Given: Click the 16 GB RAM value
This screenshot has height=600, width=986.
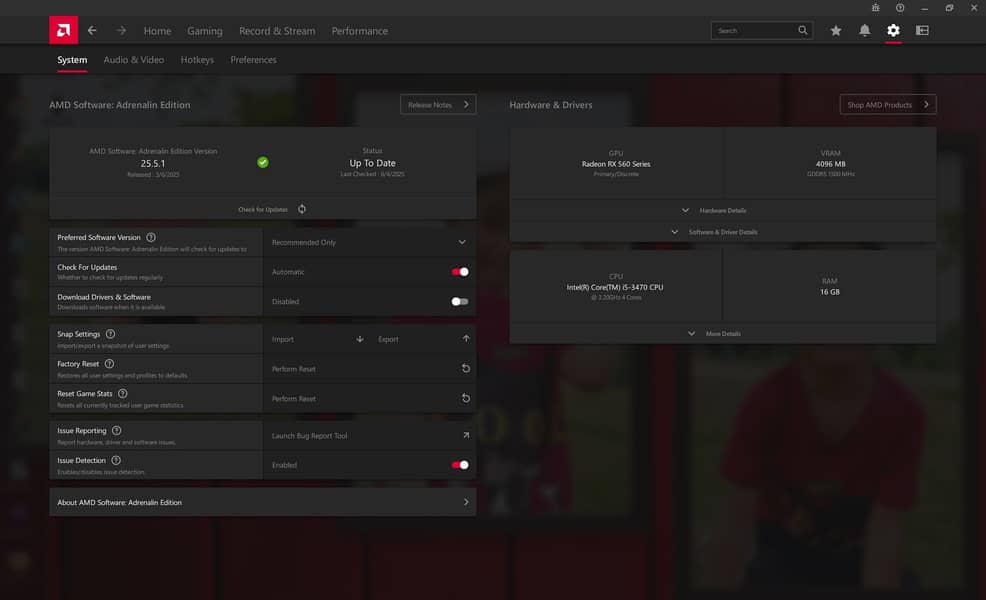Looking at the screenshot, I should coord(829,292).
